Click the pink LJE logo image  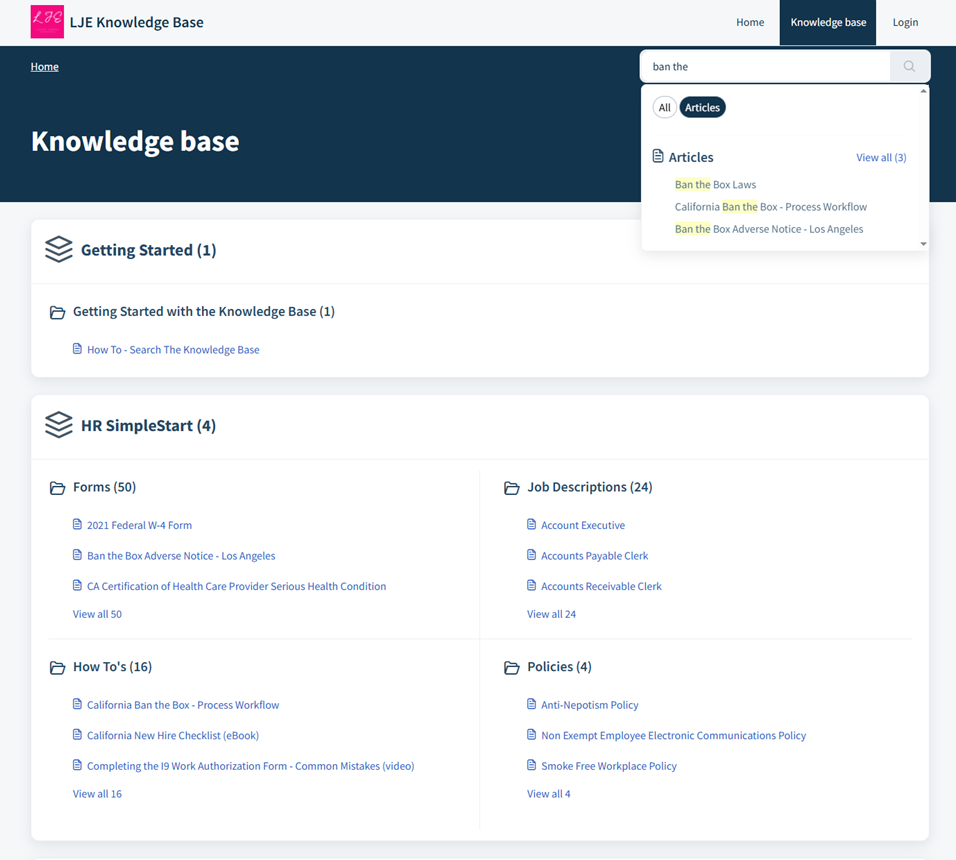(47, 22)
